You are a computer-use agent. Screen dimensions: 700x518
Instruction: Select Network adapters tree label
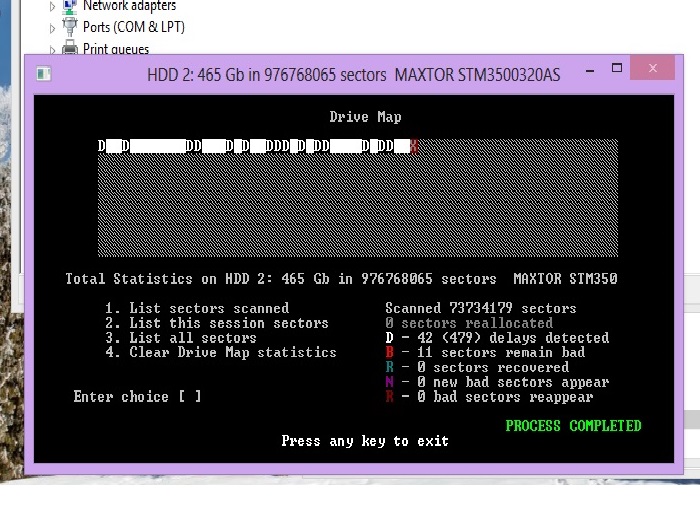129,6
